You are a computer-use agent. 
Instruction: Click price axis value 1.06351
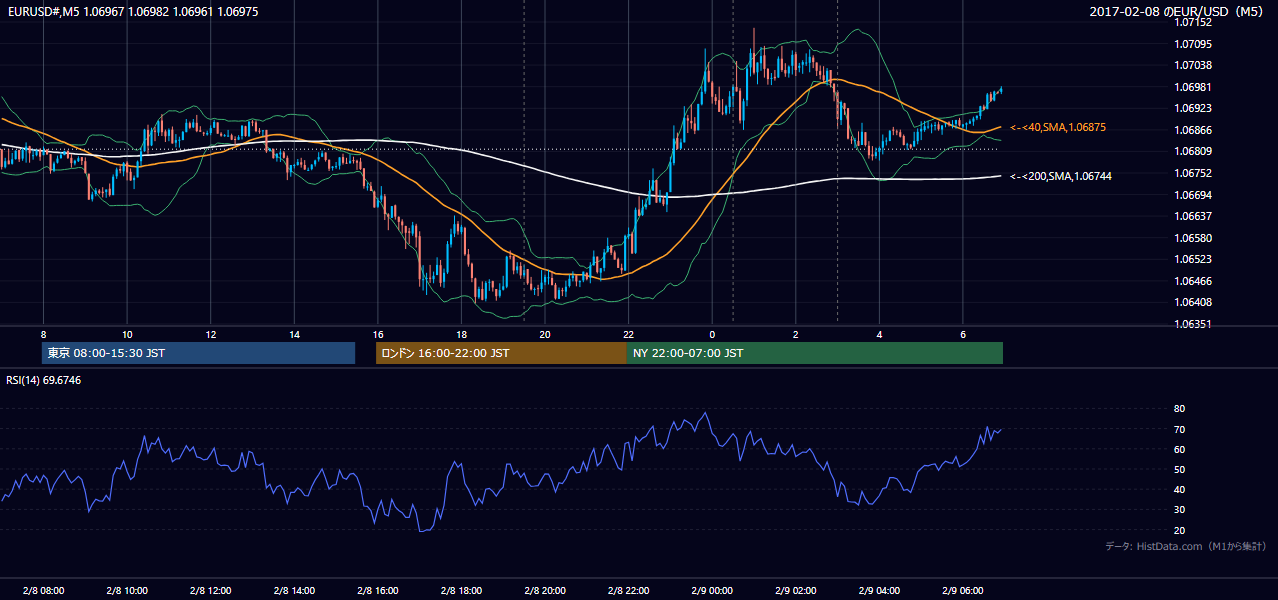point(1194,324)
